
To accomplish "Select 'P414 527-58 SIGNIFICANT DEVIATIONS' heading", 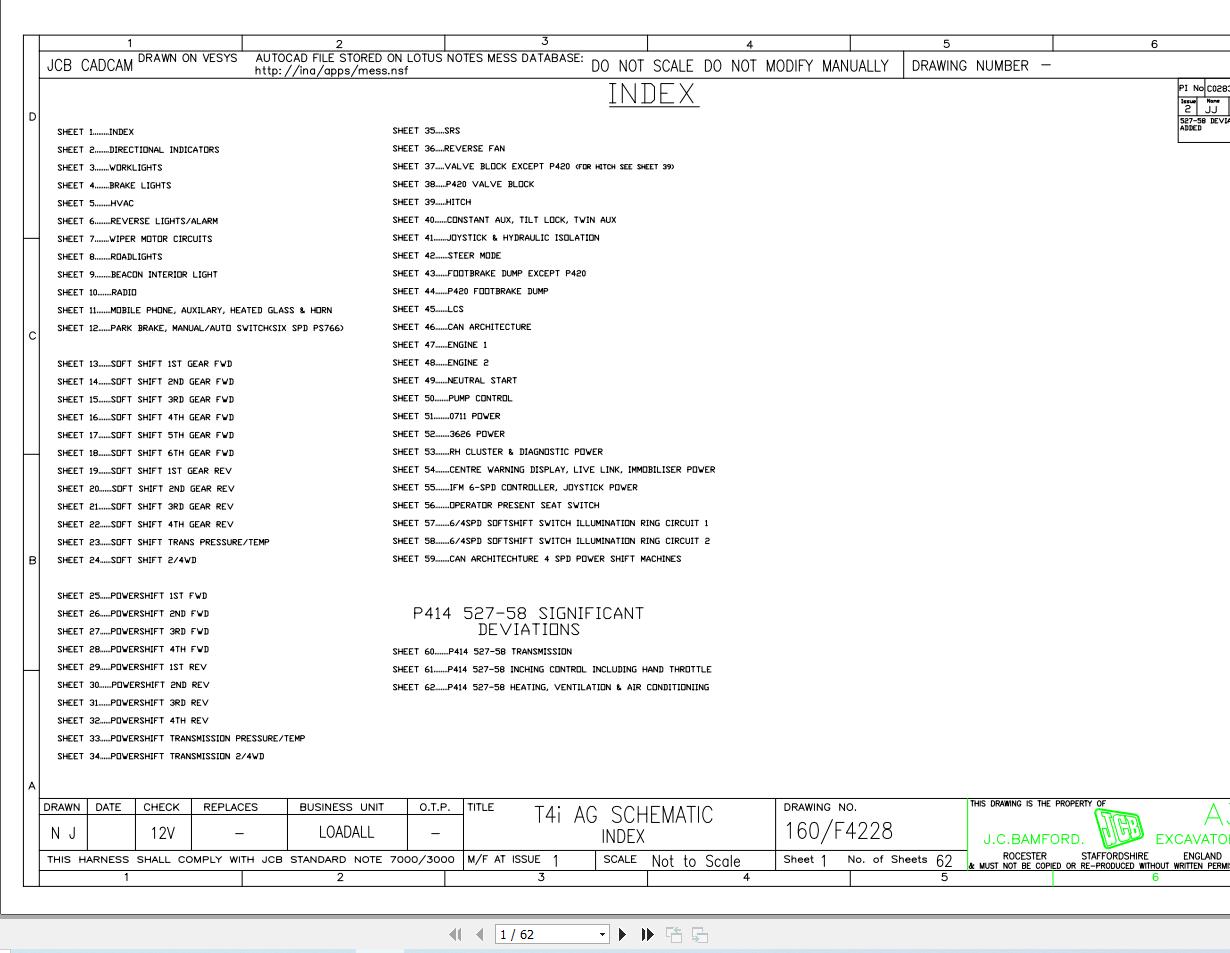I will tap(528, 621).
